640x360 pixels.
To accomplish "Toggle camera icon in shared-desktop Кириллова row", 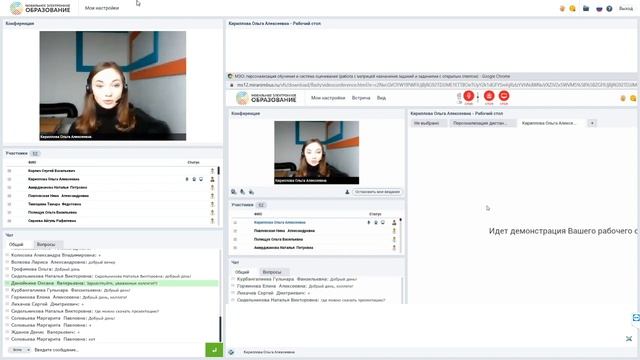I will 376,222.
